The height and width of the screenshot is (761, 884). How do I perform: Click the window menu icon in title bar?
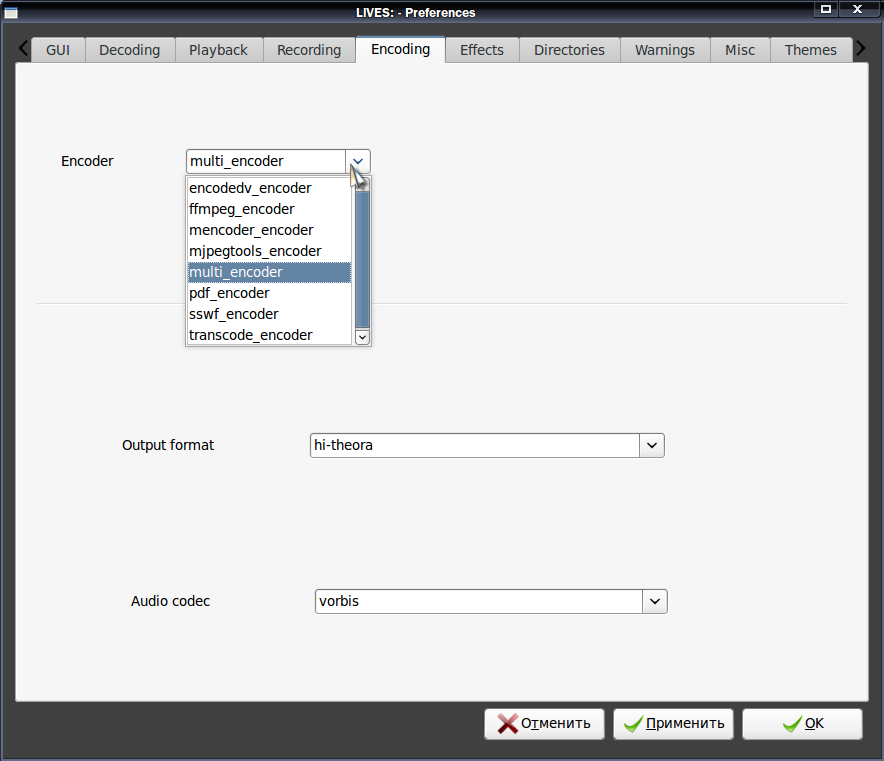point(11,12)
